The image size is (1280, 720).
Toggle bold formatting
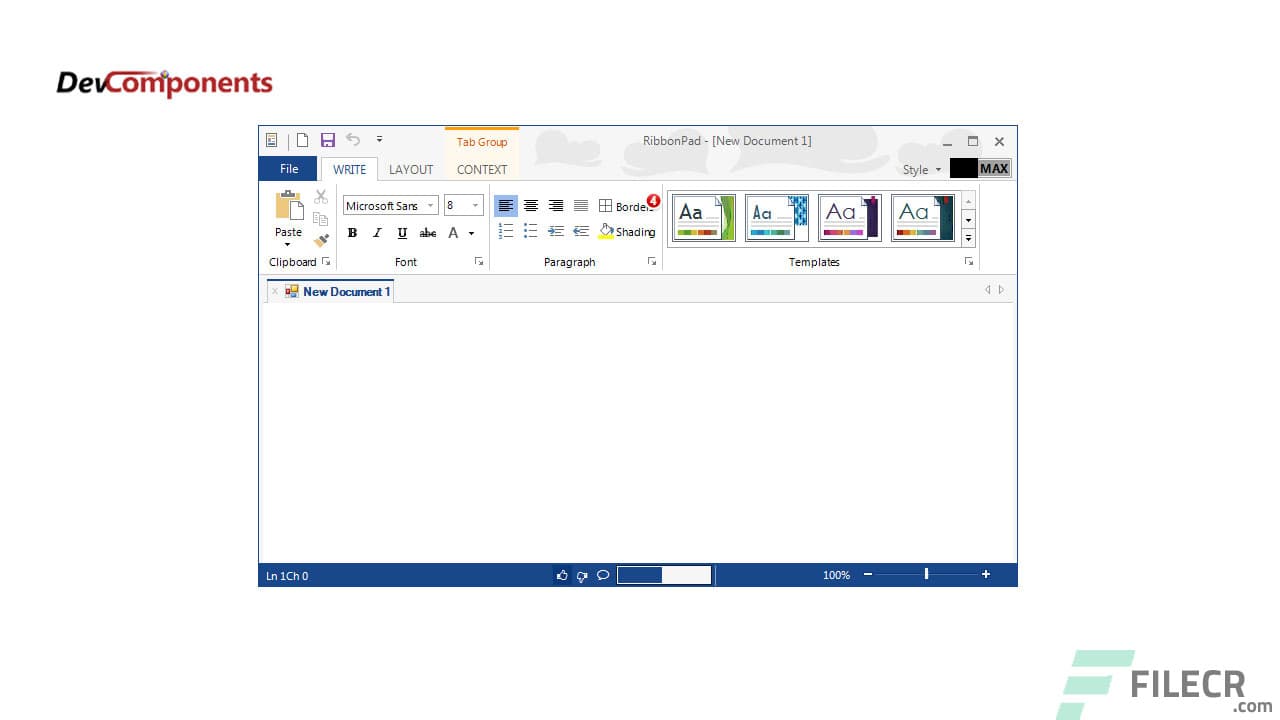352,232
